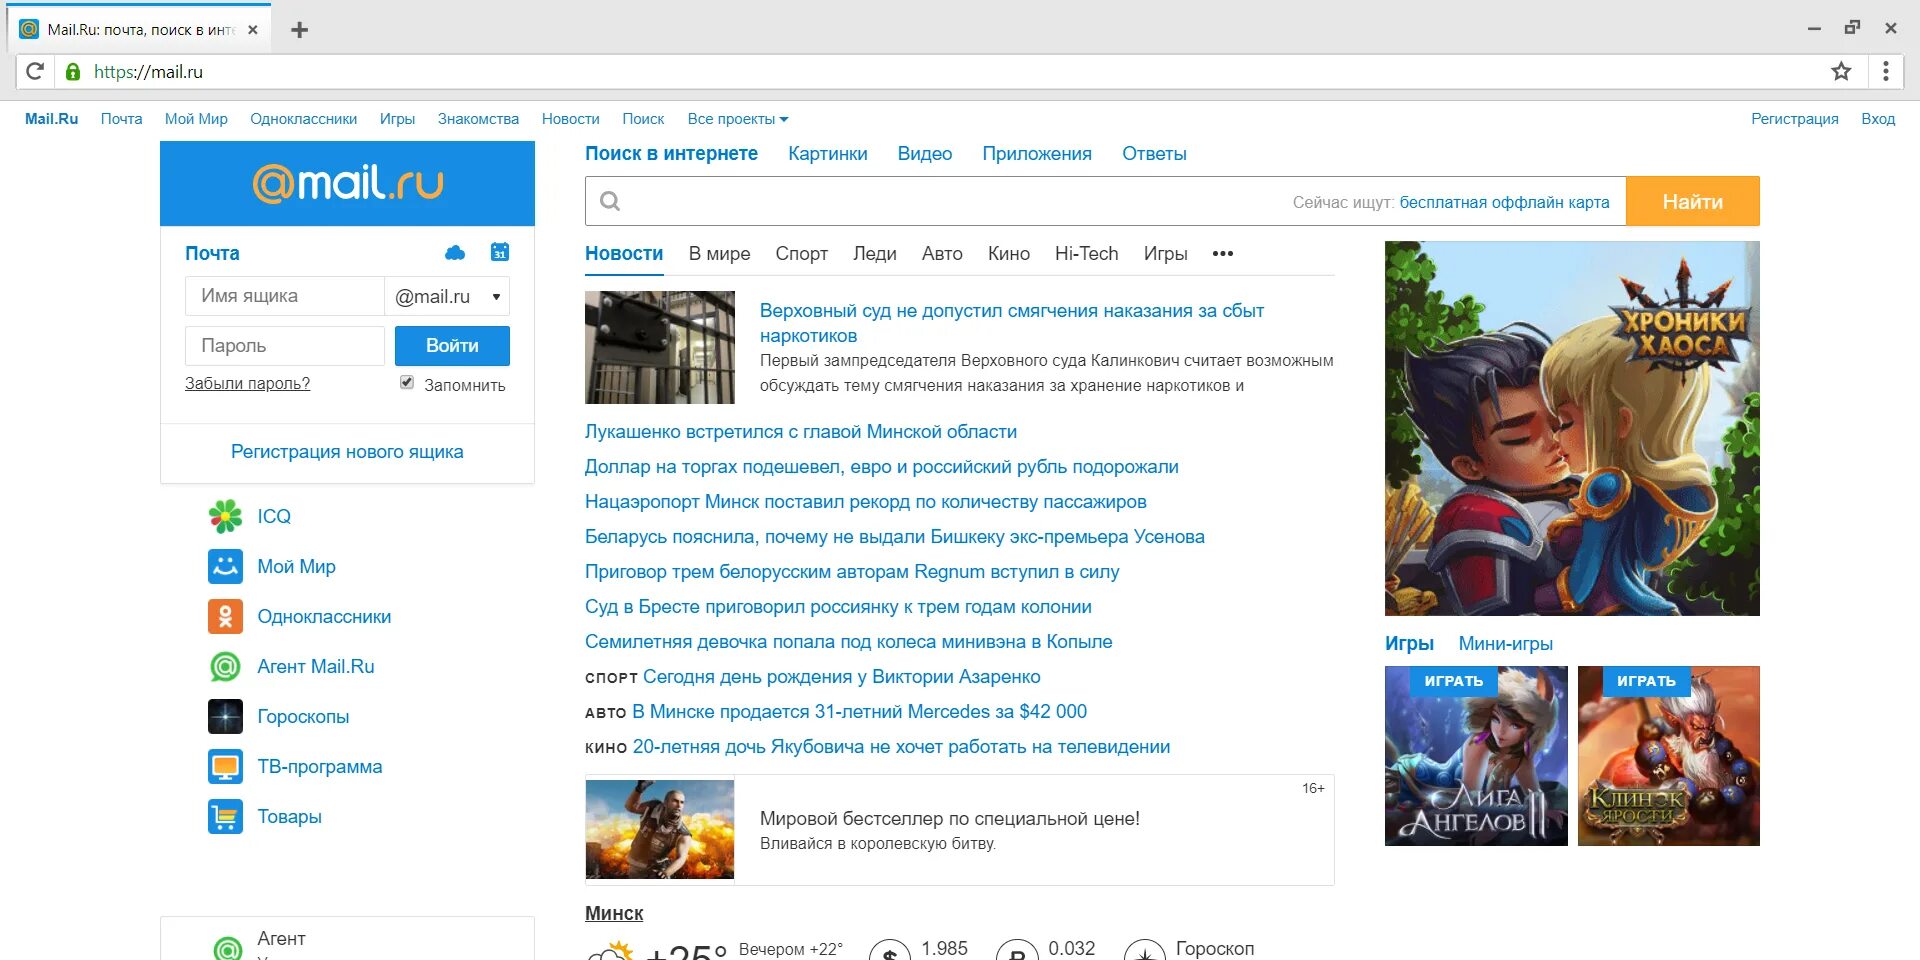Click the Товары shopping cart icon
1920x960 pixels.
(x=225, y=816)
